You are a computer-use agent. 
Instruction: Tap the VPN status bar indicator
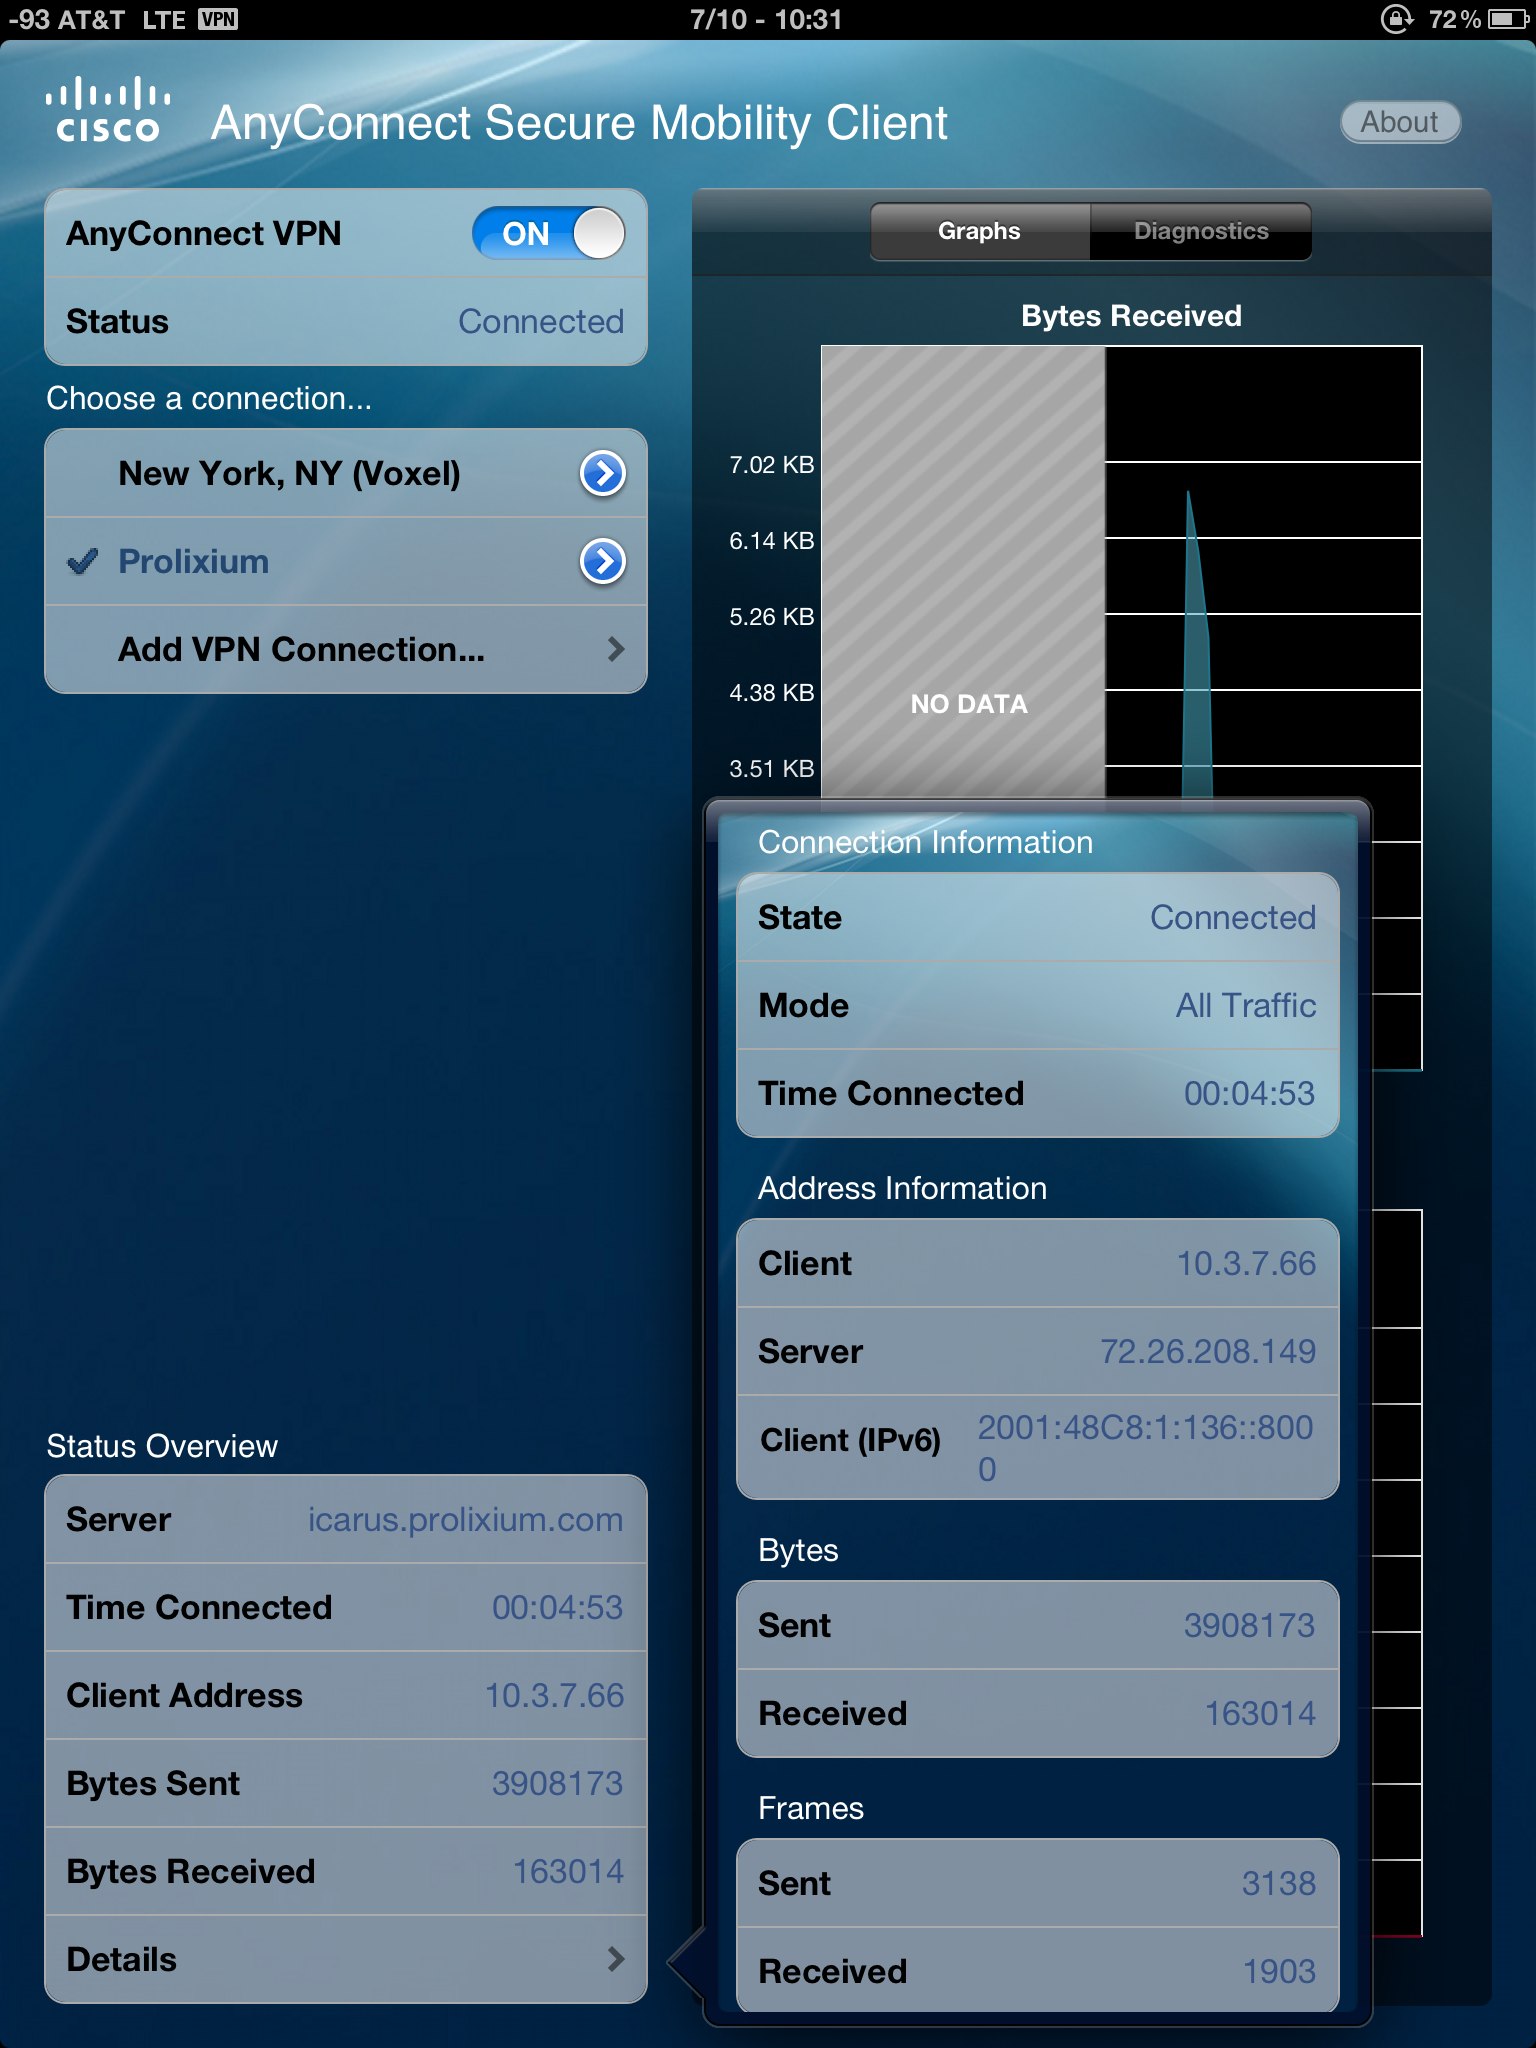[x=218, y=19]
